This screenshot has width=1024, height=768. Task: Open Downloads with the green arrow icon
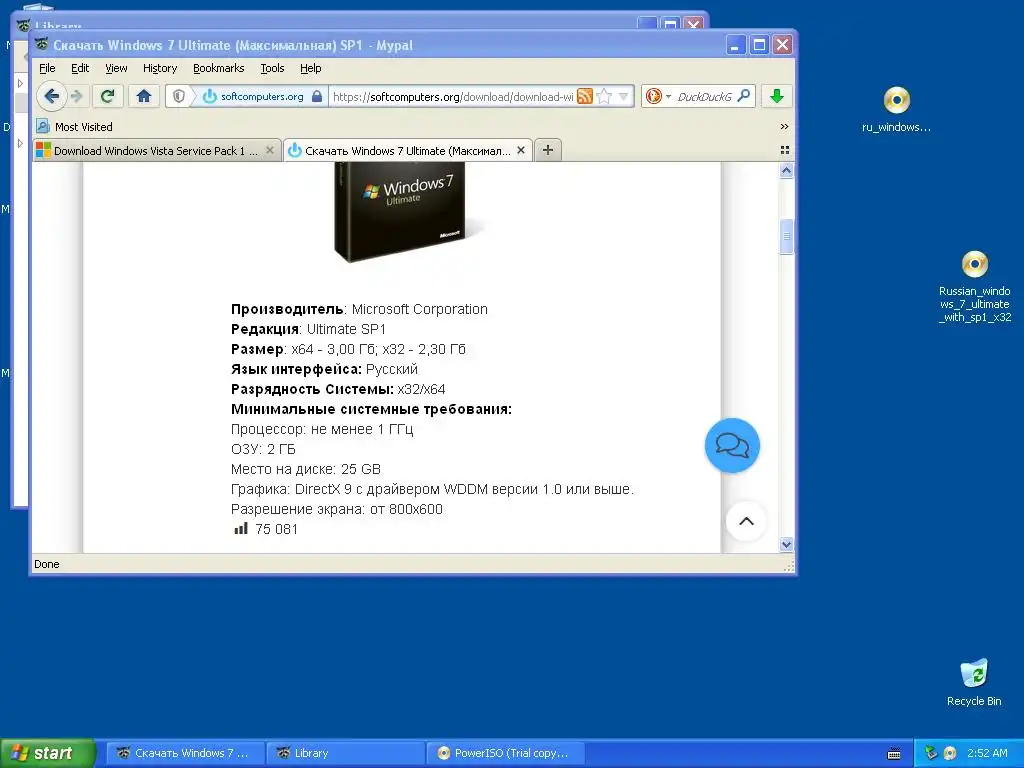point(776,97)
